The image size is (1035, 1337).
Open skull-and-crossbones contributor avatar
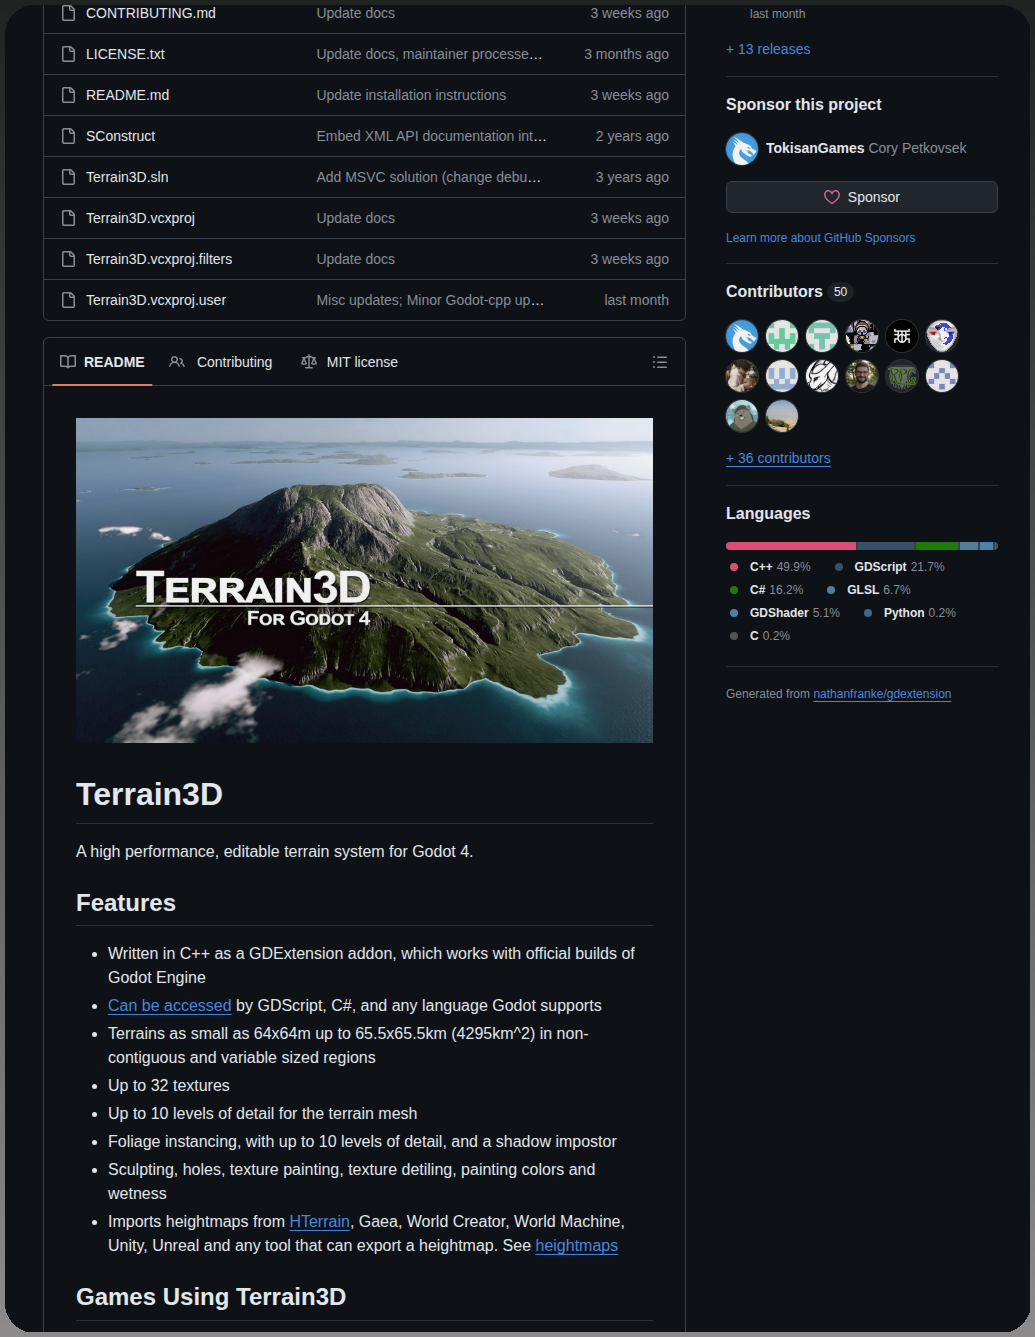click(862, 336)
